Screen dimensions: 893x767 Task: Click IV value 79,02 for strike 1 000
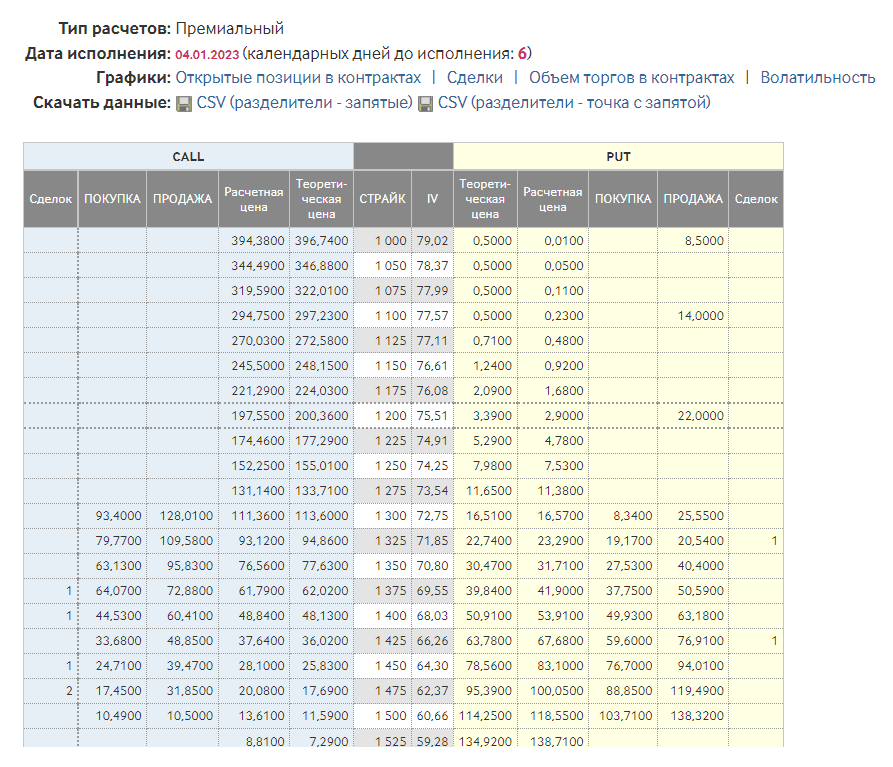click(432, 241)
